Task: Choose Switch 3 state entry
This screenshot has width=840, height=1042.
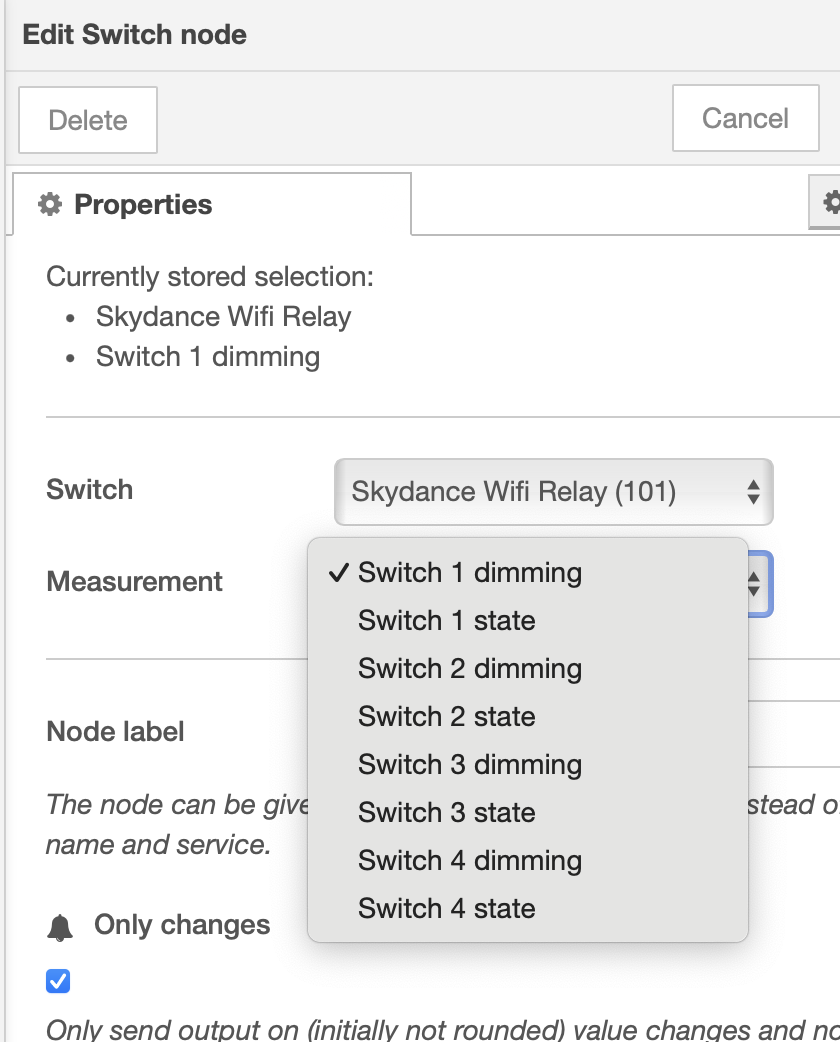Action: click(x=446, y=813)
